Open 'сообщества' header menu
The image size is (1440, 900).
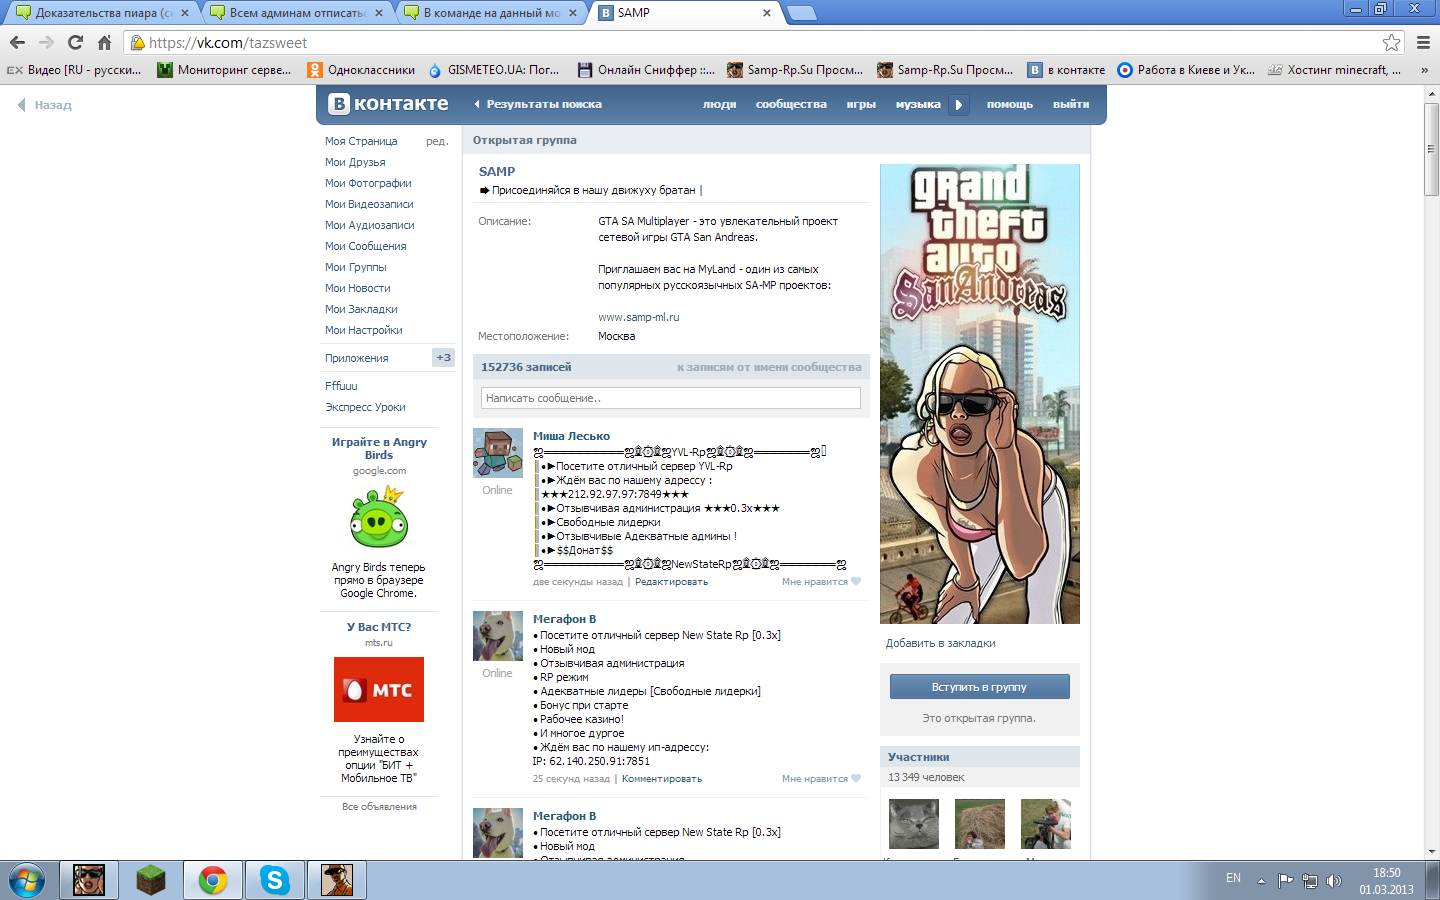(791, 104)
